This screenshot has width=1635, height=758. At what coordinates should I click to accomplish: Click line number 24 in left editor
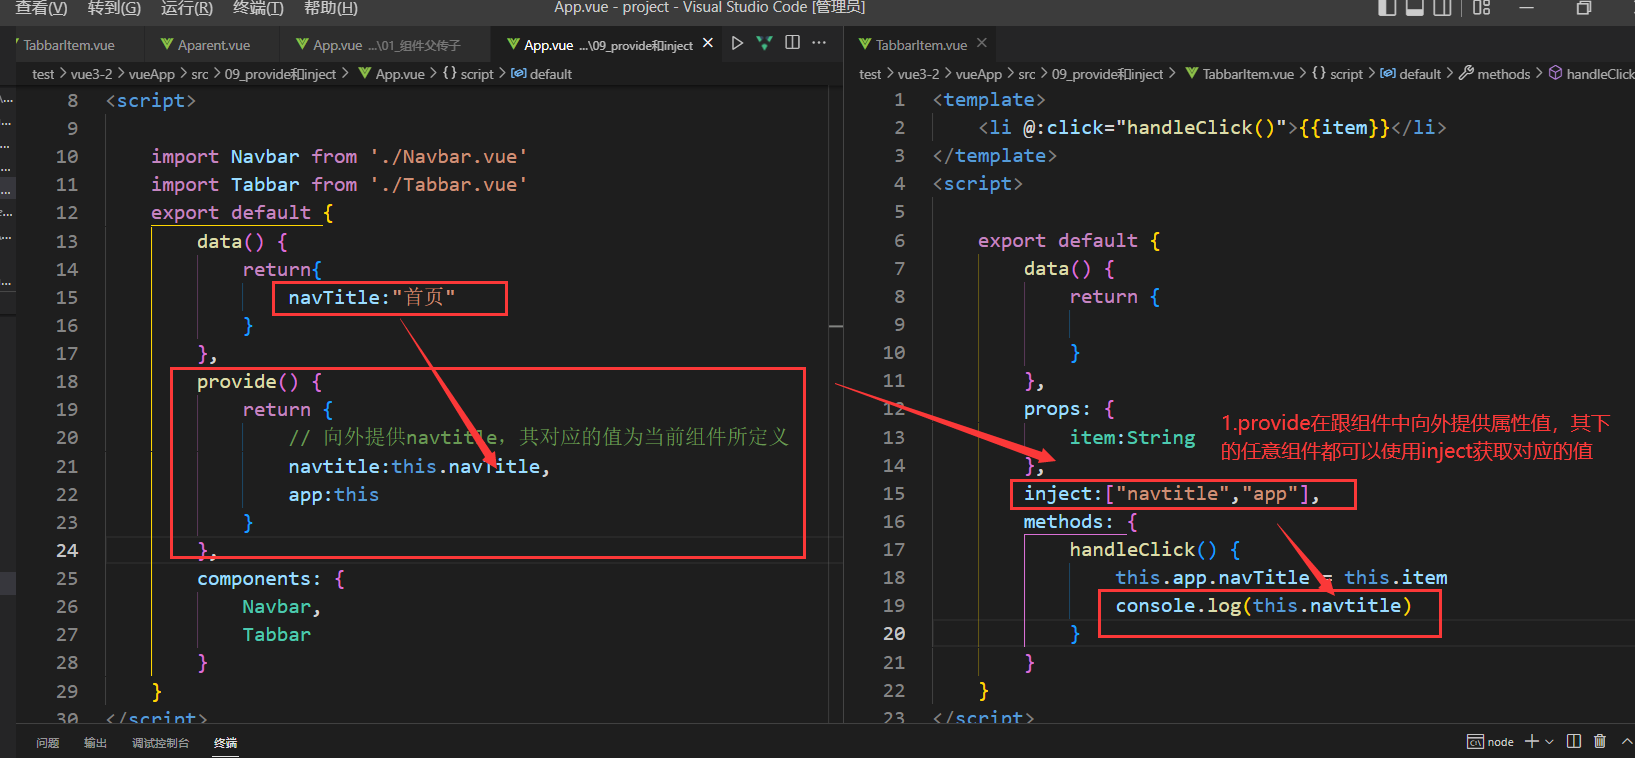67,550
